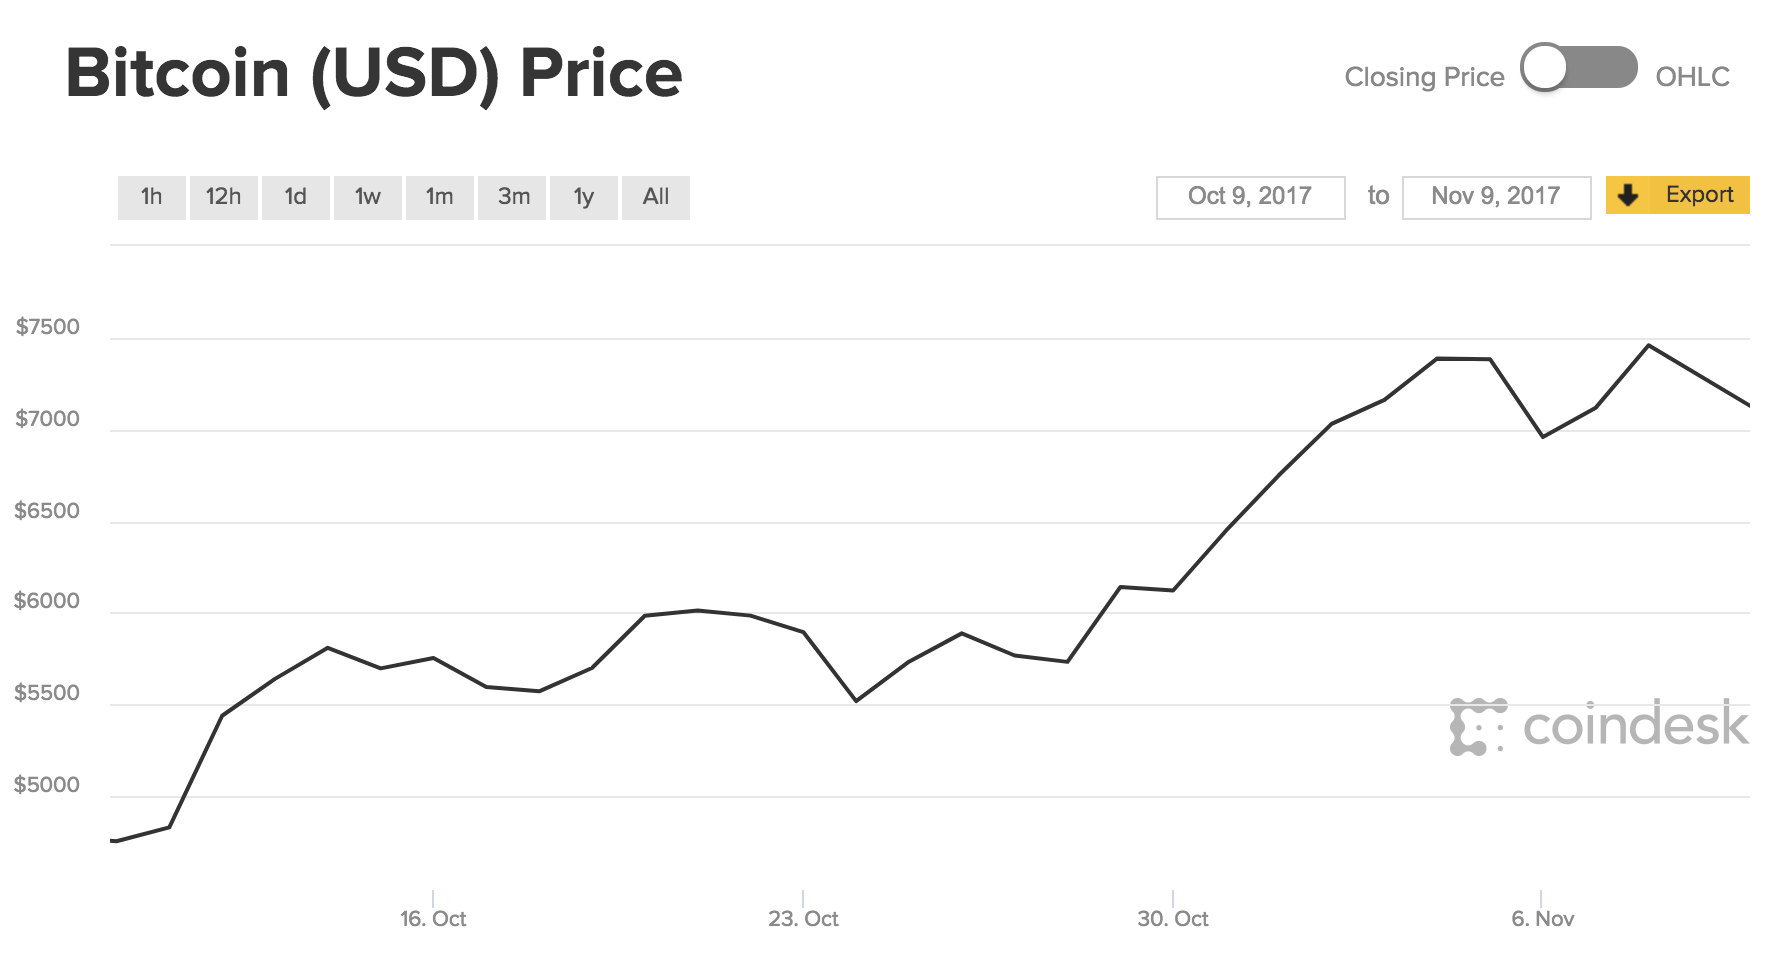Click the Bitcoin (USD) Price heading
This screenshot has width=1766, height=962.
pyautogui.click(x=374, y=73)
